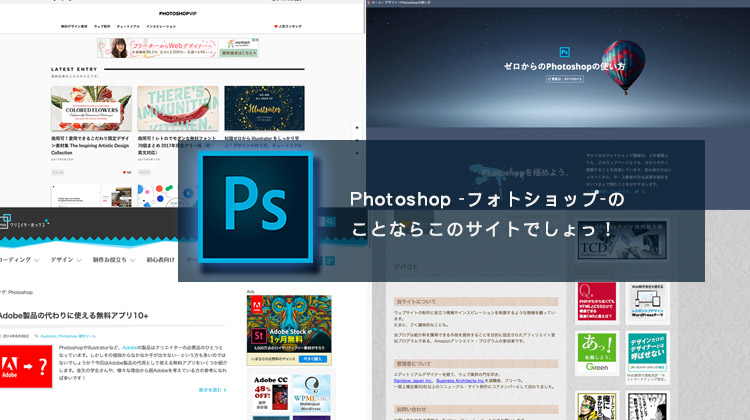Click the TCD WordPress theme banner

[x=622, y=240]
